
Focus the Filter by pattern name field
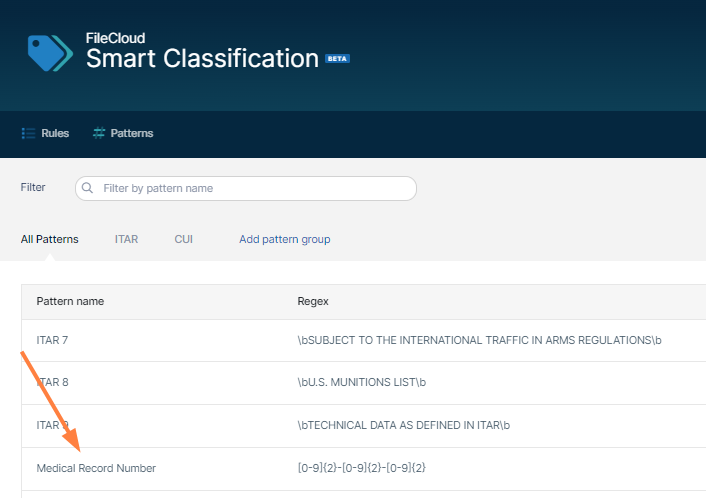tap(255, 188)
